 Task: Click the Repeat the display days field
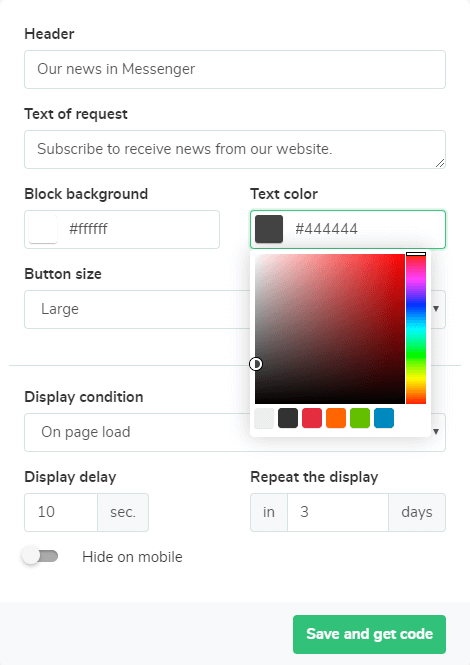point(338,512)
